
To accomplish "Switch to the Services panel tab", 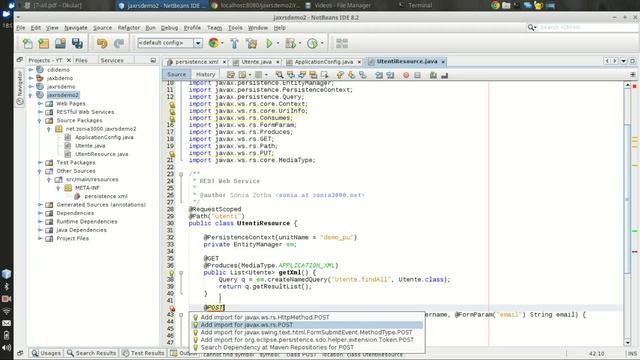I will pos(112,60).
